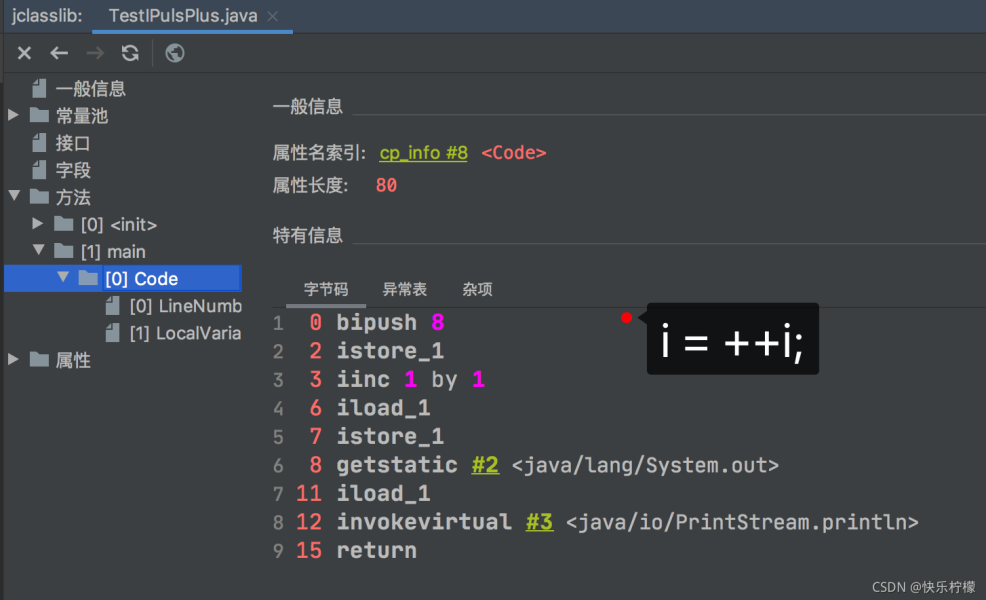Select 接口 tree node
The height and width of the screenshot is (600, 986).
pos(72,143)
